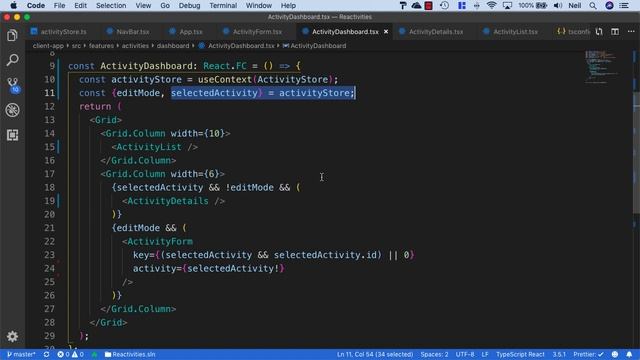Click the ActivityForm tag on line 22
640x360 pixels.
click(x=160, y=241)
